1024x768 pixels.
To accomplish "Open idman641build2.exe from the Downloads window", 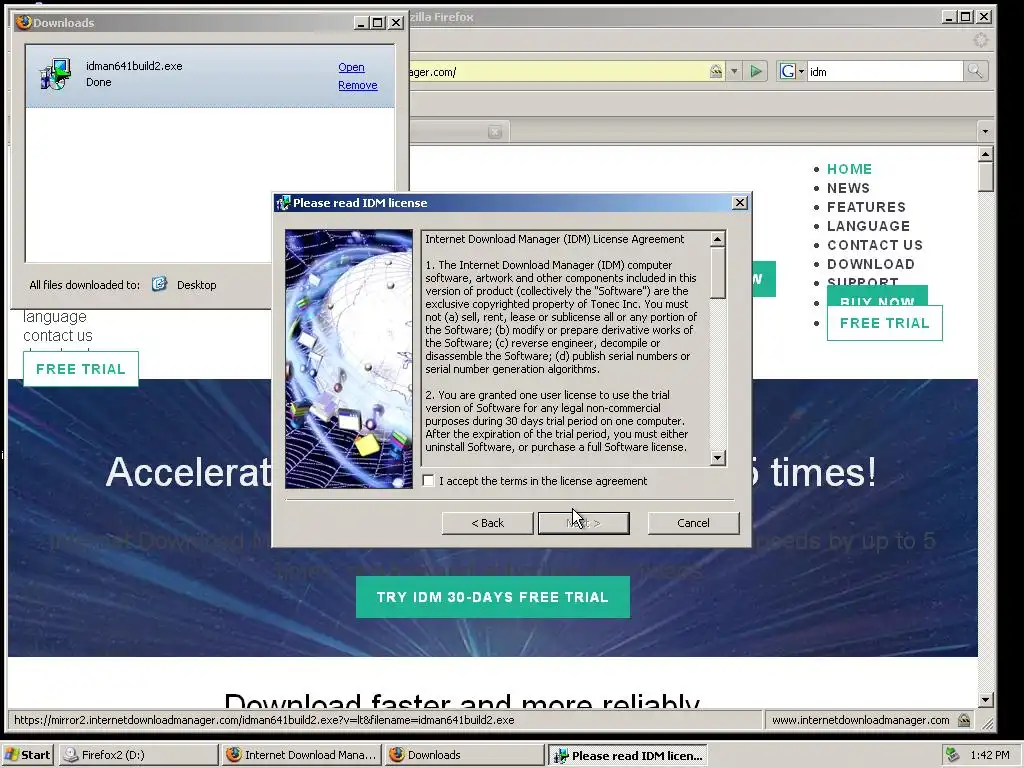I will [x=351, y=67].
